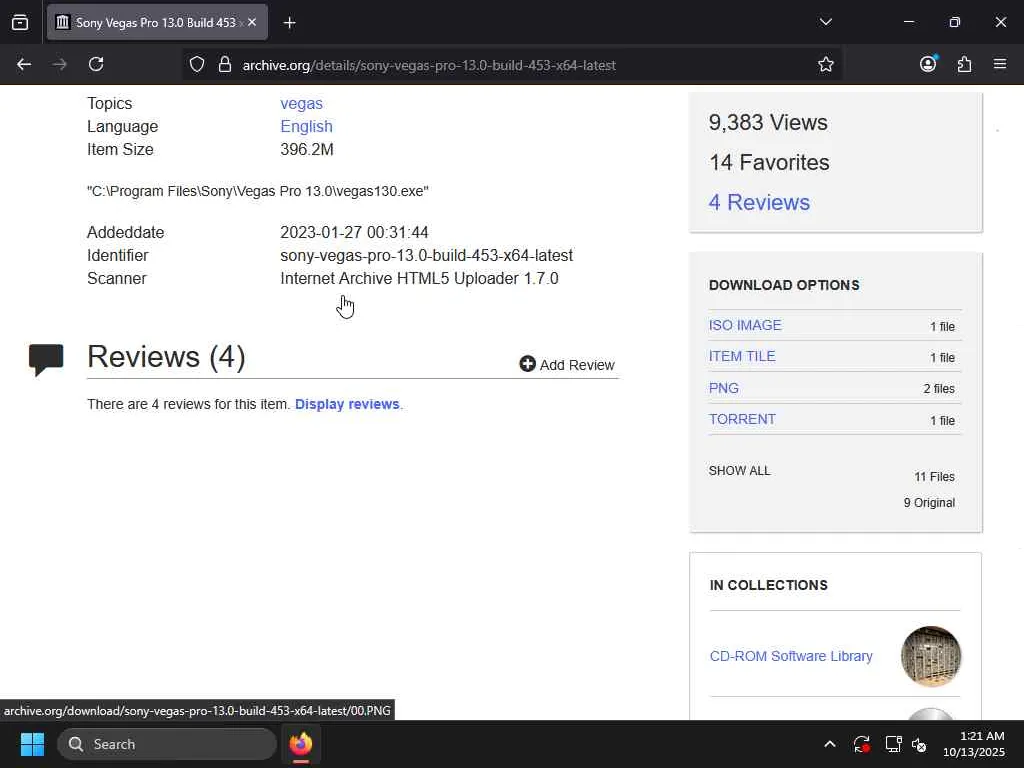The image size is (1024, 768).
Task: Click the Display reviews link
Action: click(x=347, y=404)
